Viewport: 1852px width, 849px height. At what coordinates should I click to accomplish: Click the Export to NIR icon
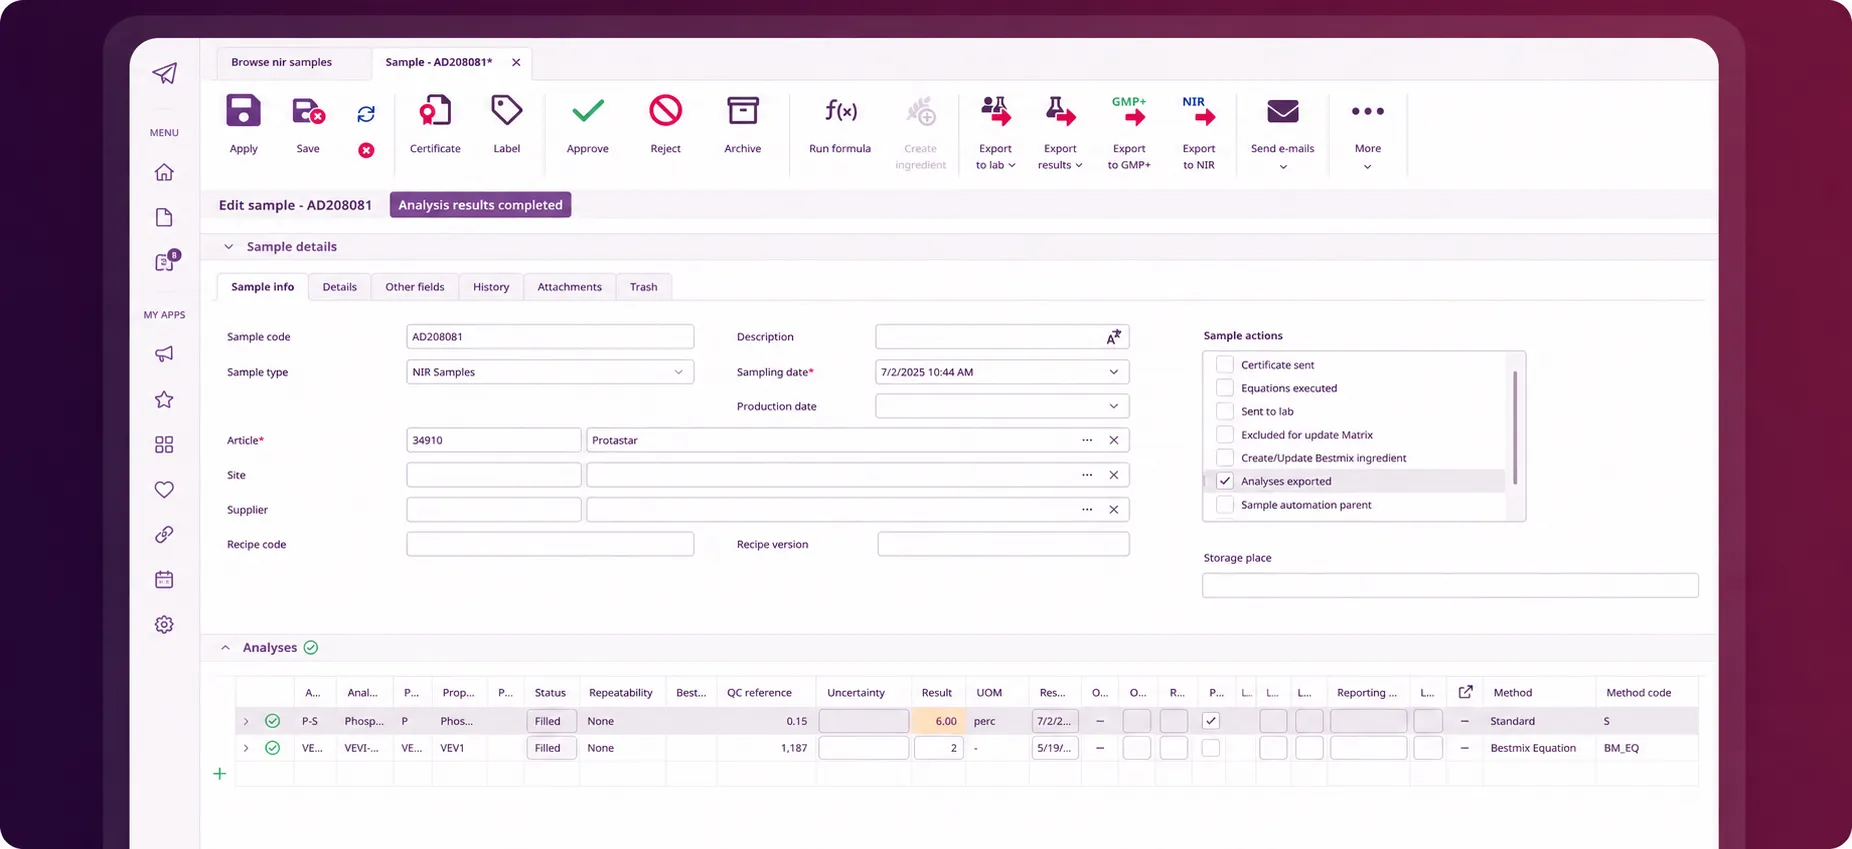1199,111
